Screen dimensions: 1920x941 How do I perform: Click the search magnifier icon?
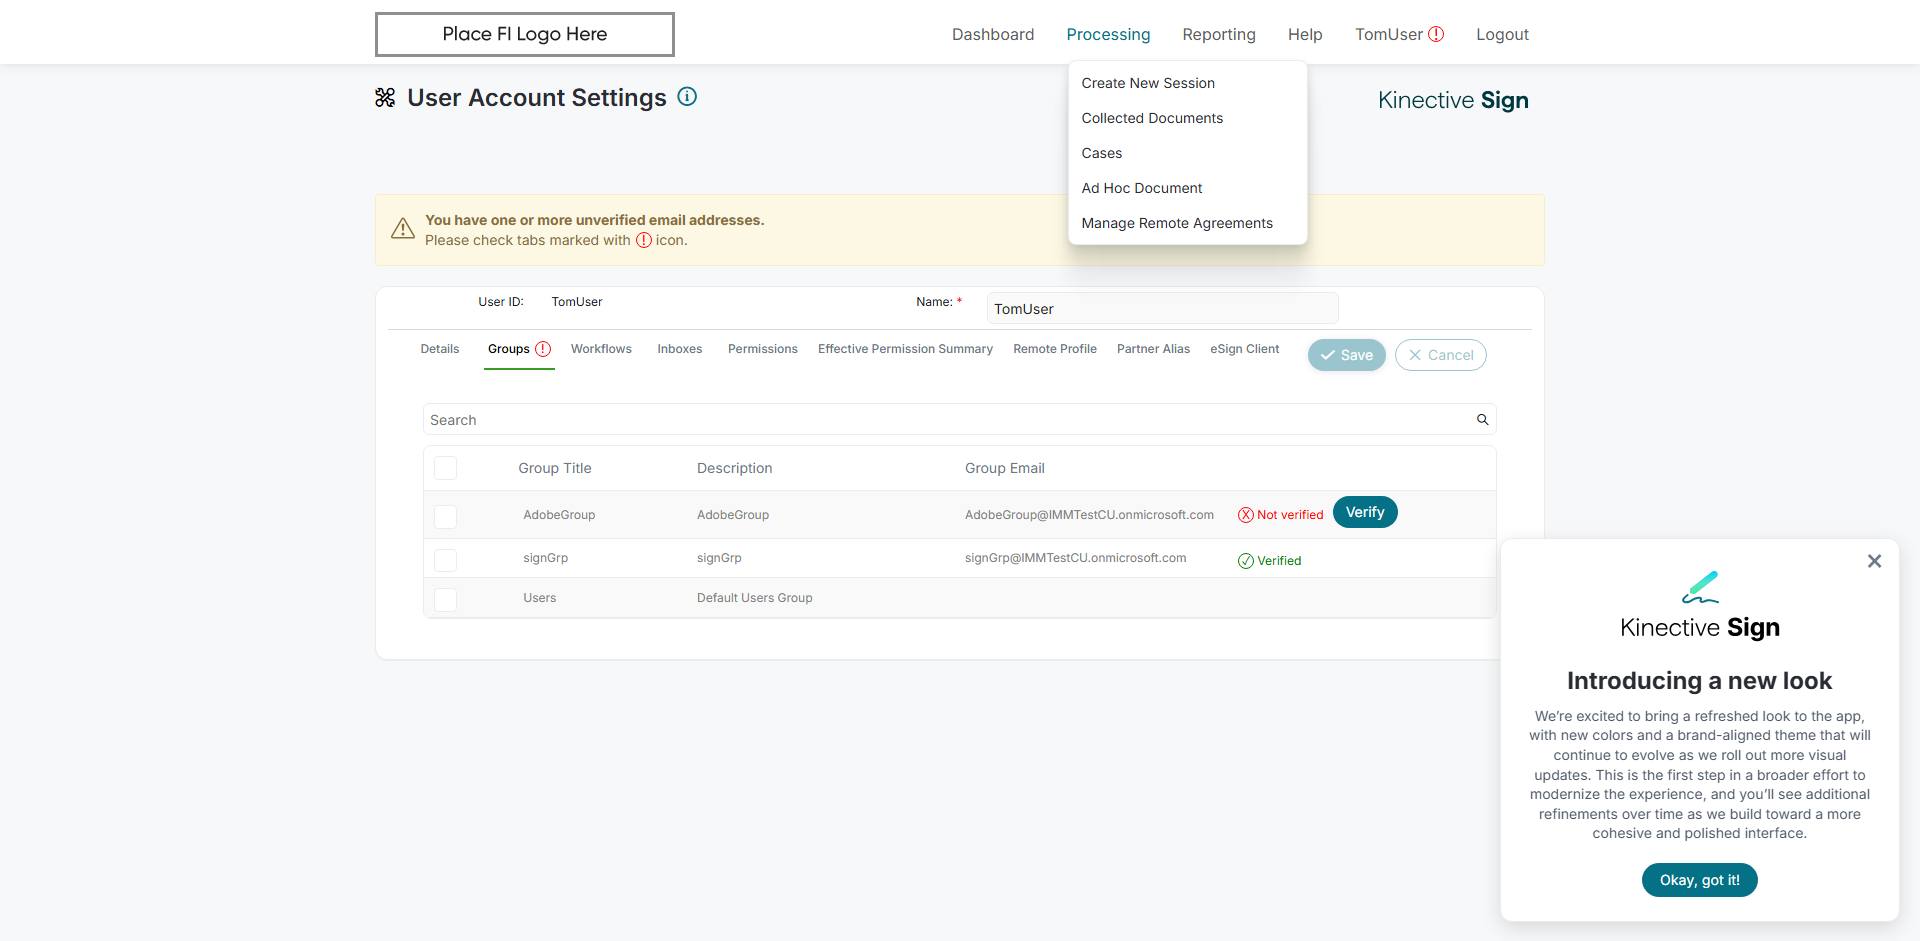1483,420
